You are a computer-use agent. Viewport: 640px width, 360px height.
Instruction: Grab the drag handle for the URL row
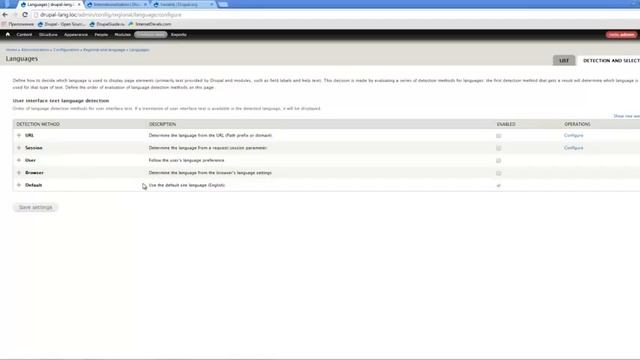click(19, 135)
